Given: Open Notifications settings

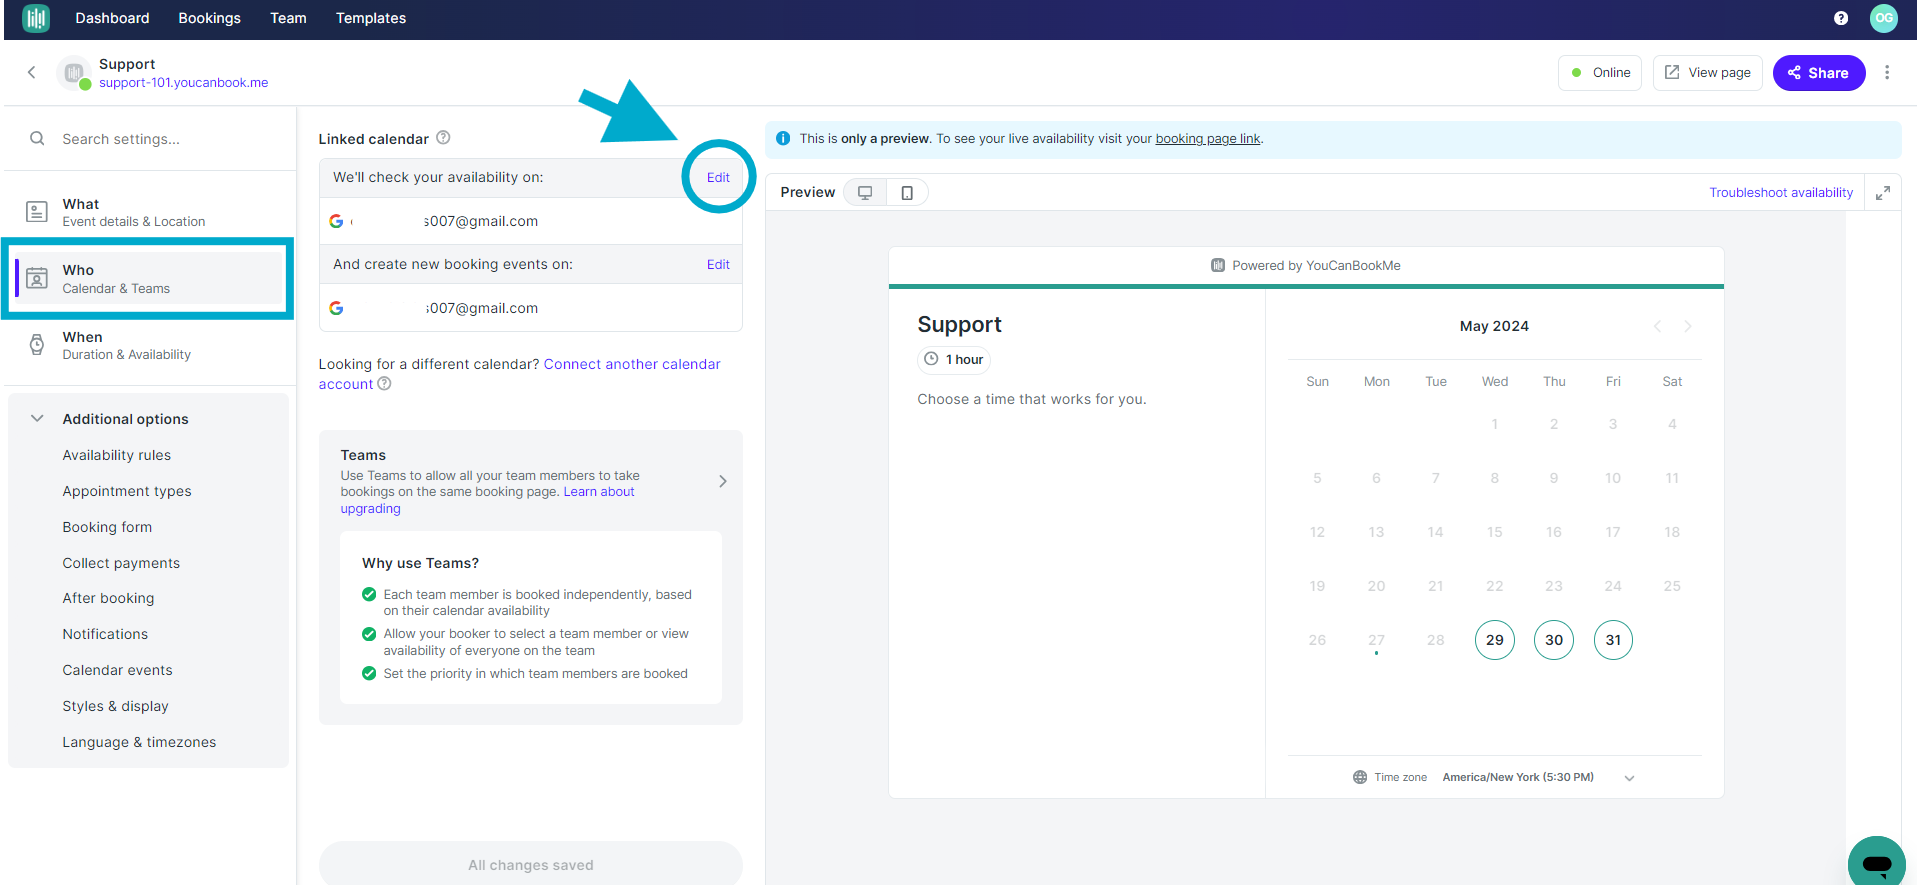Looking at the screenshot, I should point(105,634).
